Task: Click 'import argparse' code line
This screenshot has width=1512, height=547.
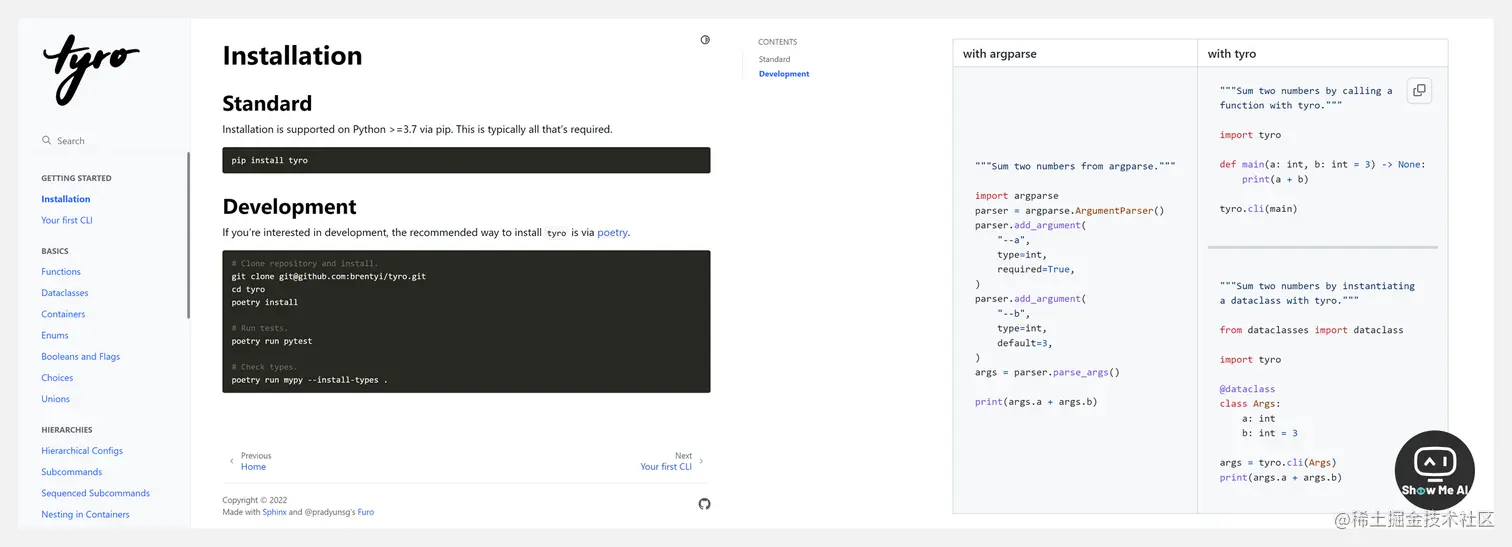Action: pyautogui.click(x=1017, y=196)
